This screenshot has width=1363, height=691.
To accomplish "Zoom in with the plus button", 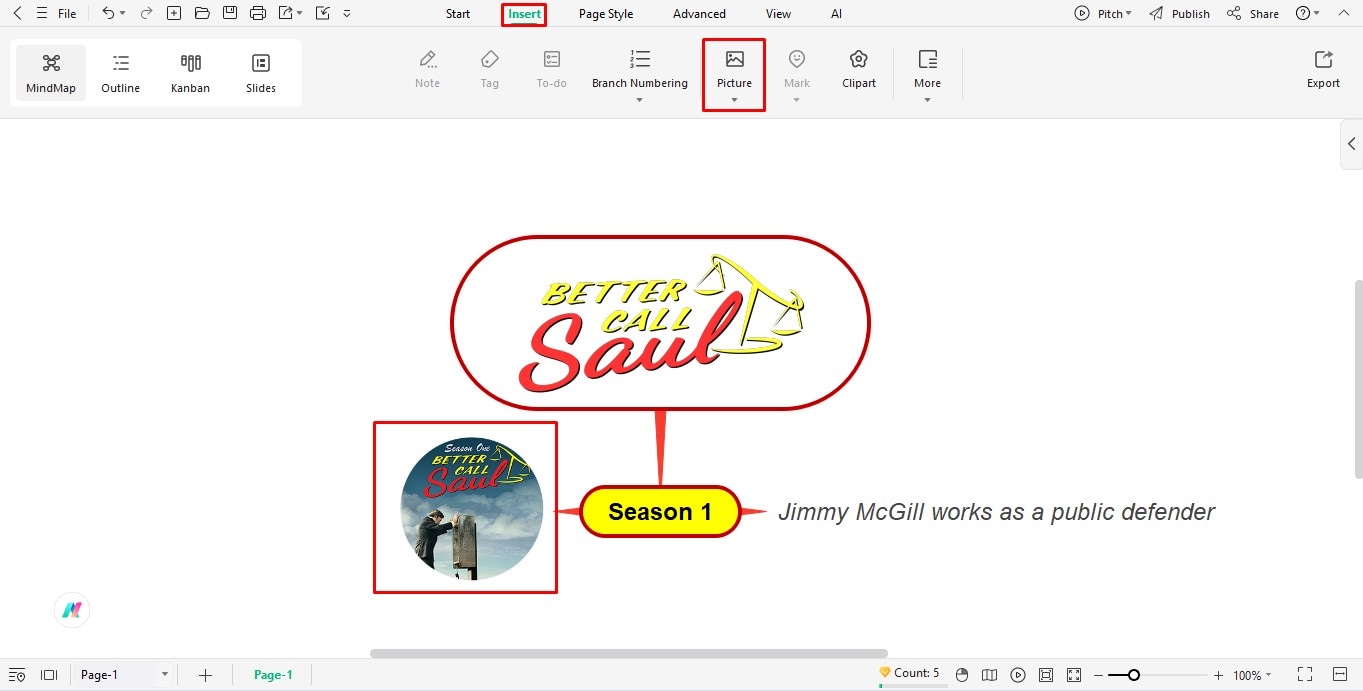I will pyautogui.click(x=1218, y=676).
